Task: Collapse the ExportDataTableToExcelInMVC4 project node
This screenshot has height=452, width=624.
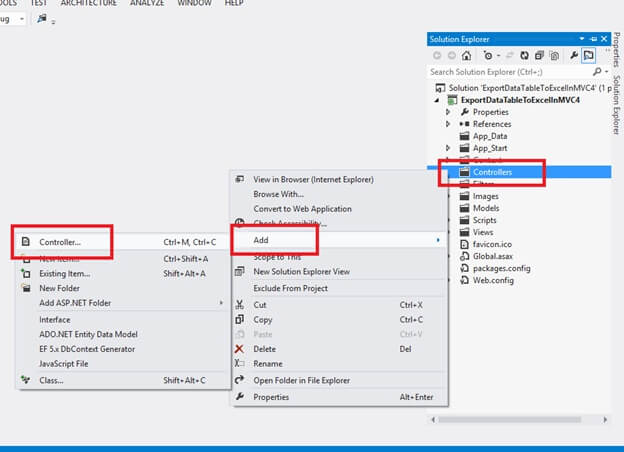Action: pyautogui.click(x=437, y=100)
